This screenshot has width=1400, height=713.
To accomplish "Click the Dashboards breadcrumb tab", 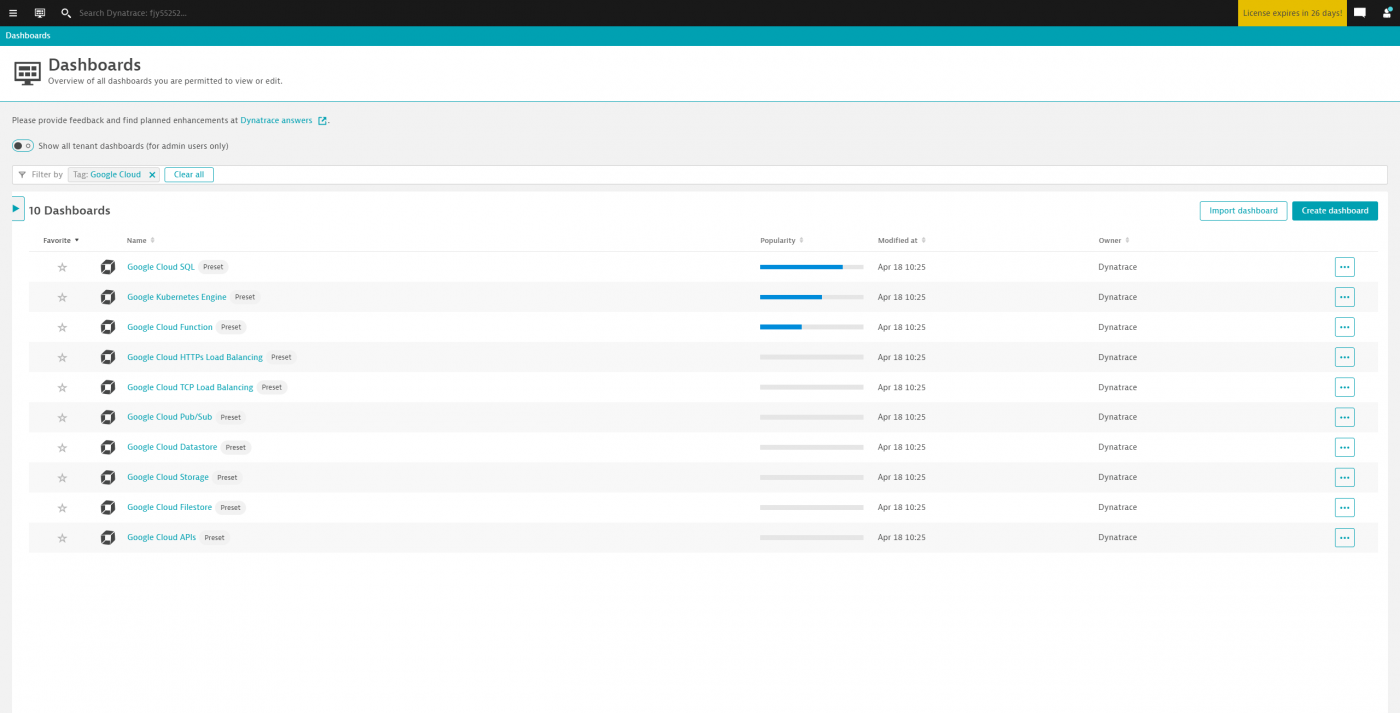I will [28, 35].
